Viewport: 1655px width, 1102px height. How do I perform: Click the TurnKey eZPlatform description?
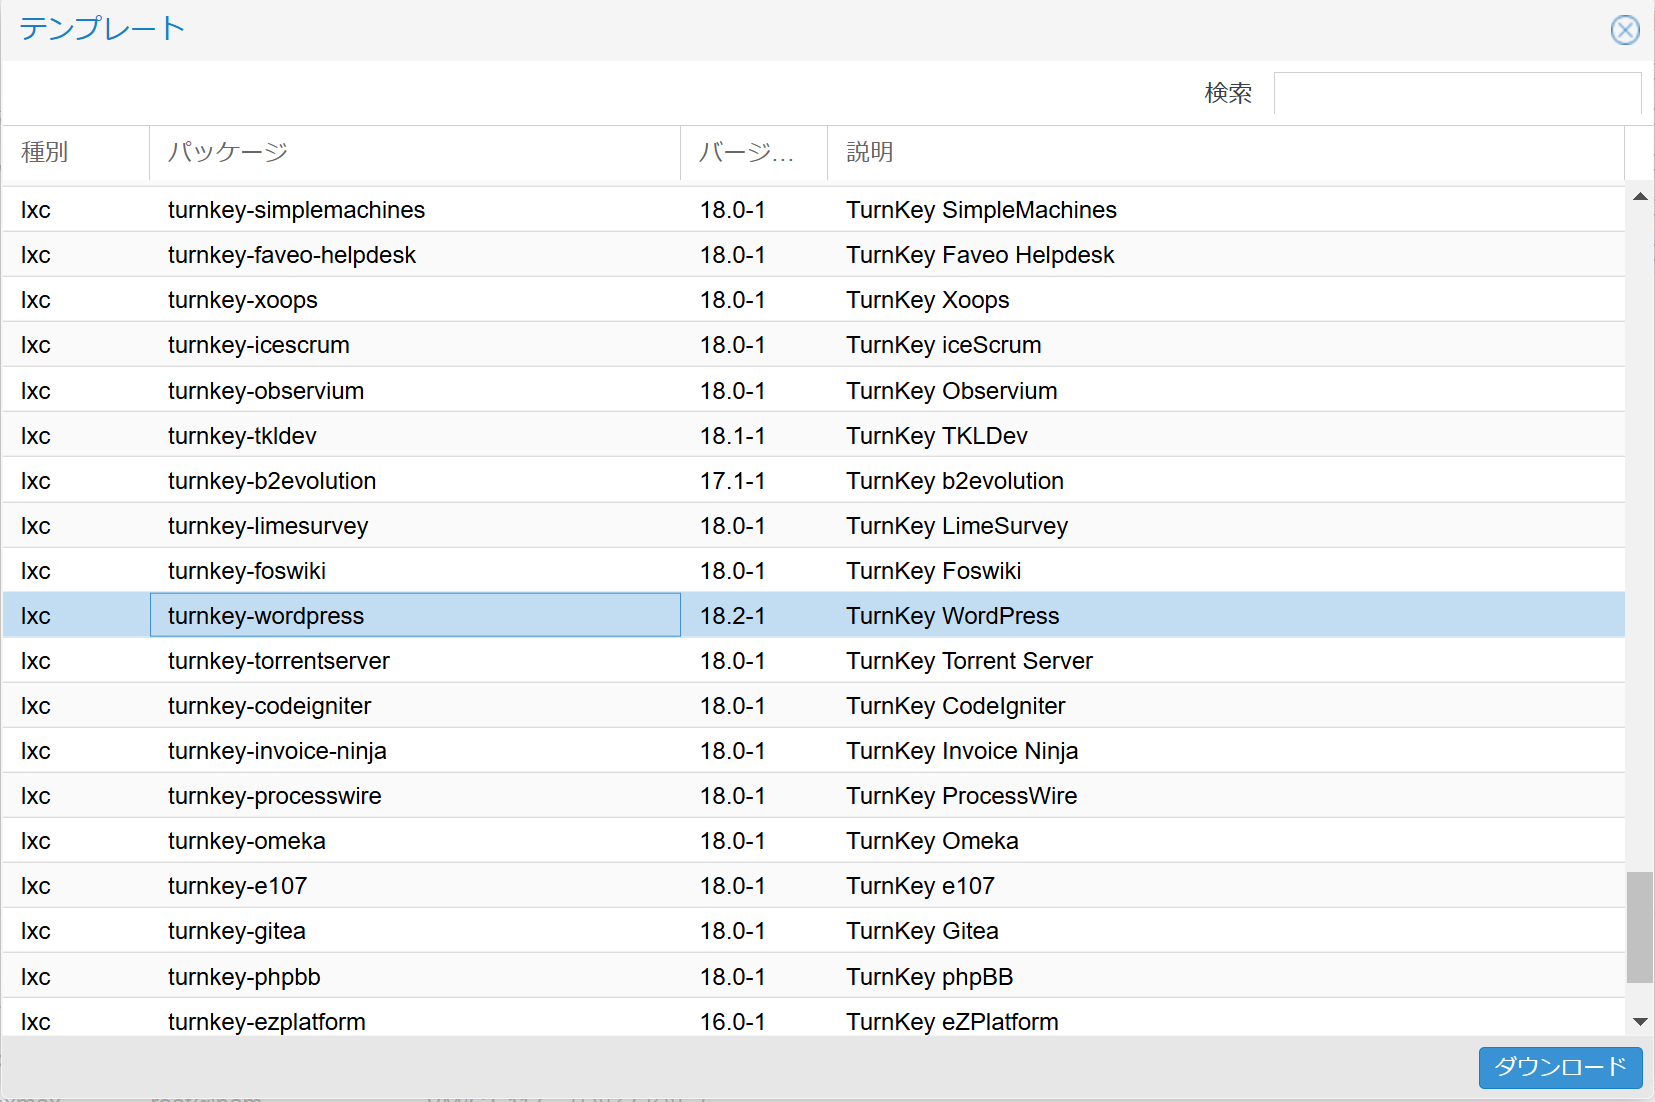click(952, 1022)
